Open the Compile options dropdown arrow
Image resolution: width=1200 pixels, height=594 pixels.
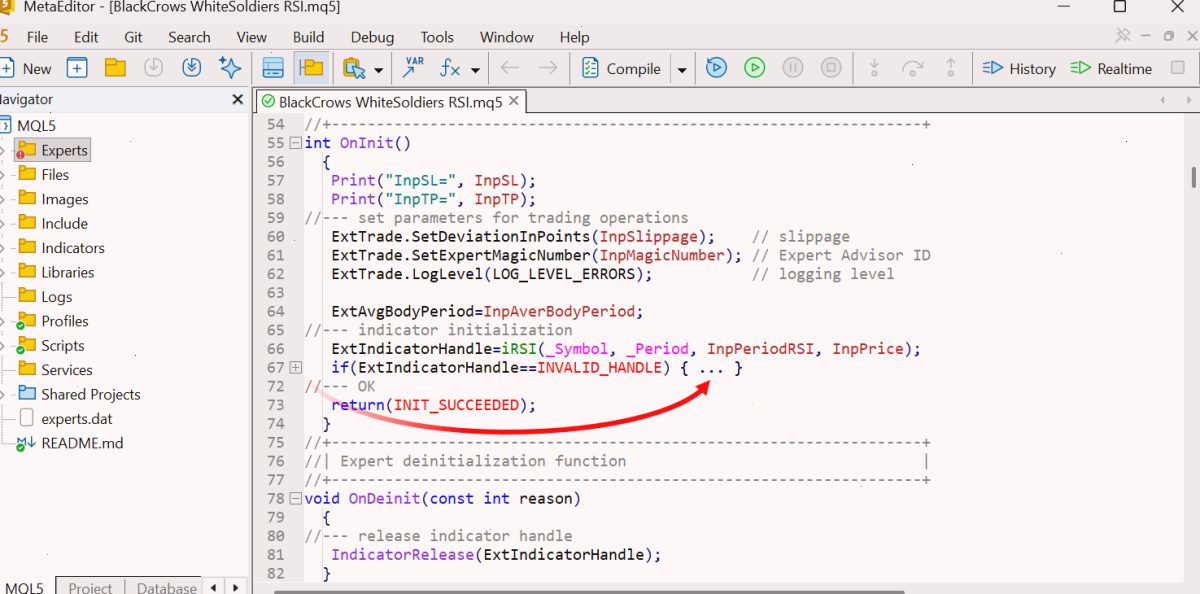coord(682,70)
